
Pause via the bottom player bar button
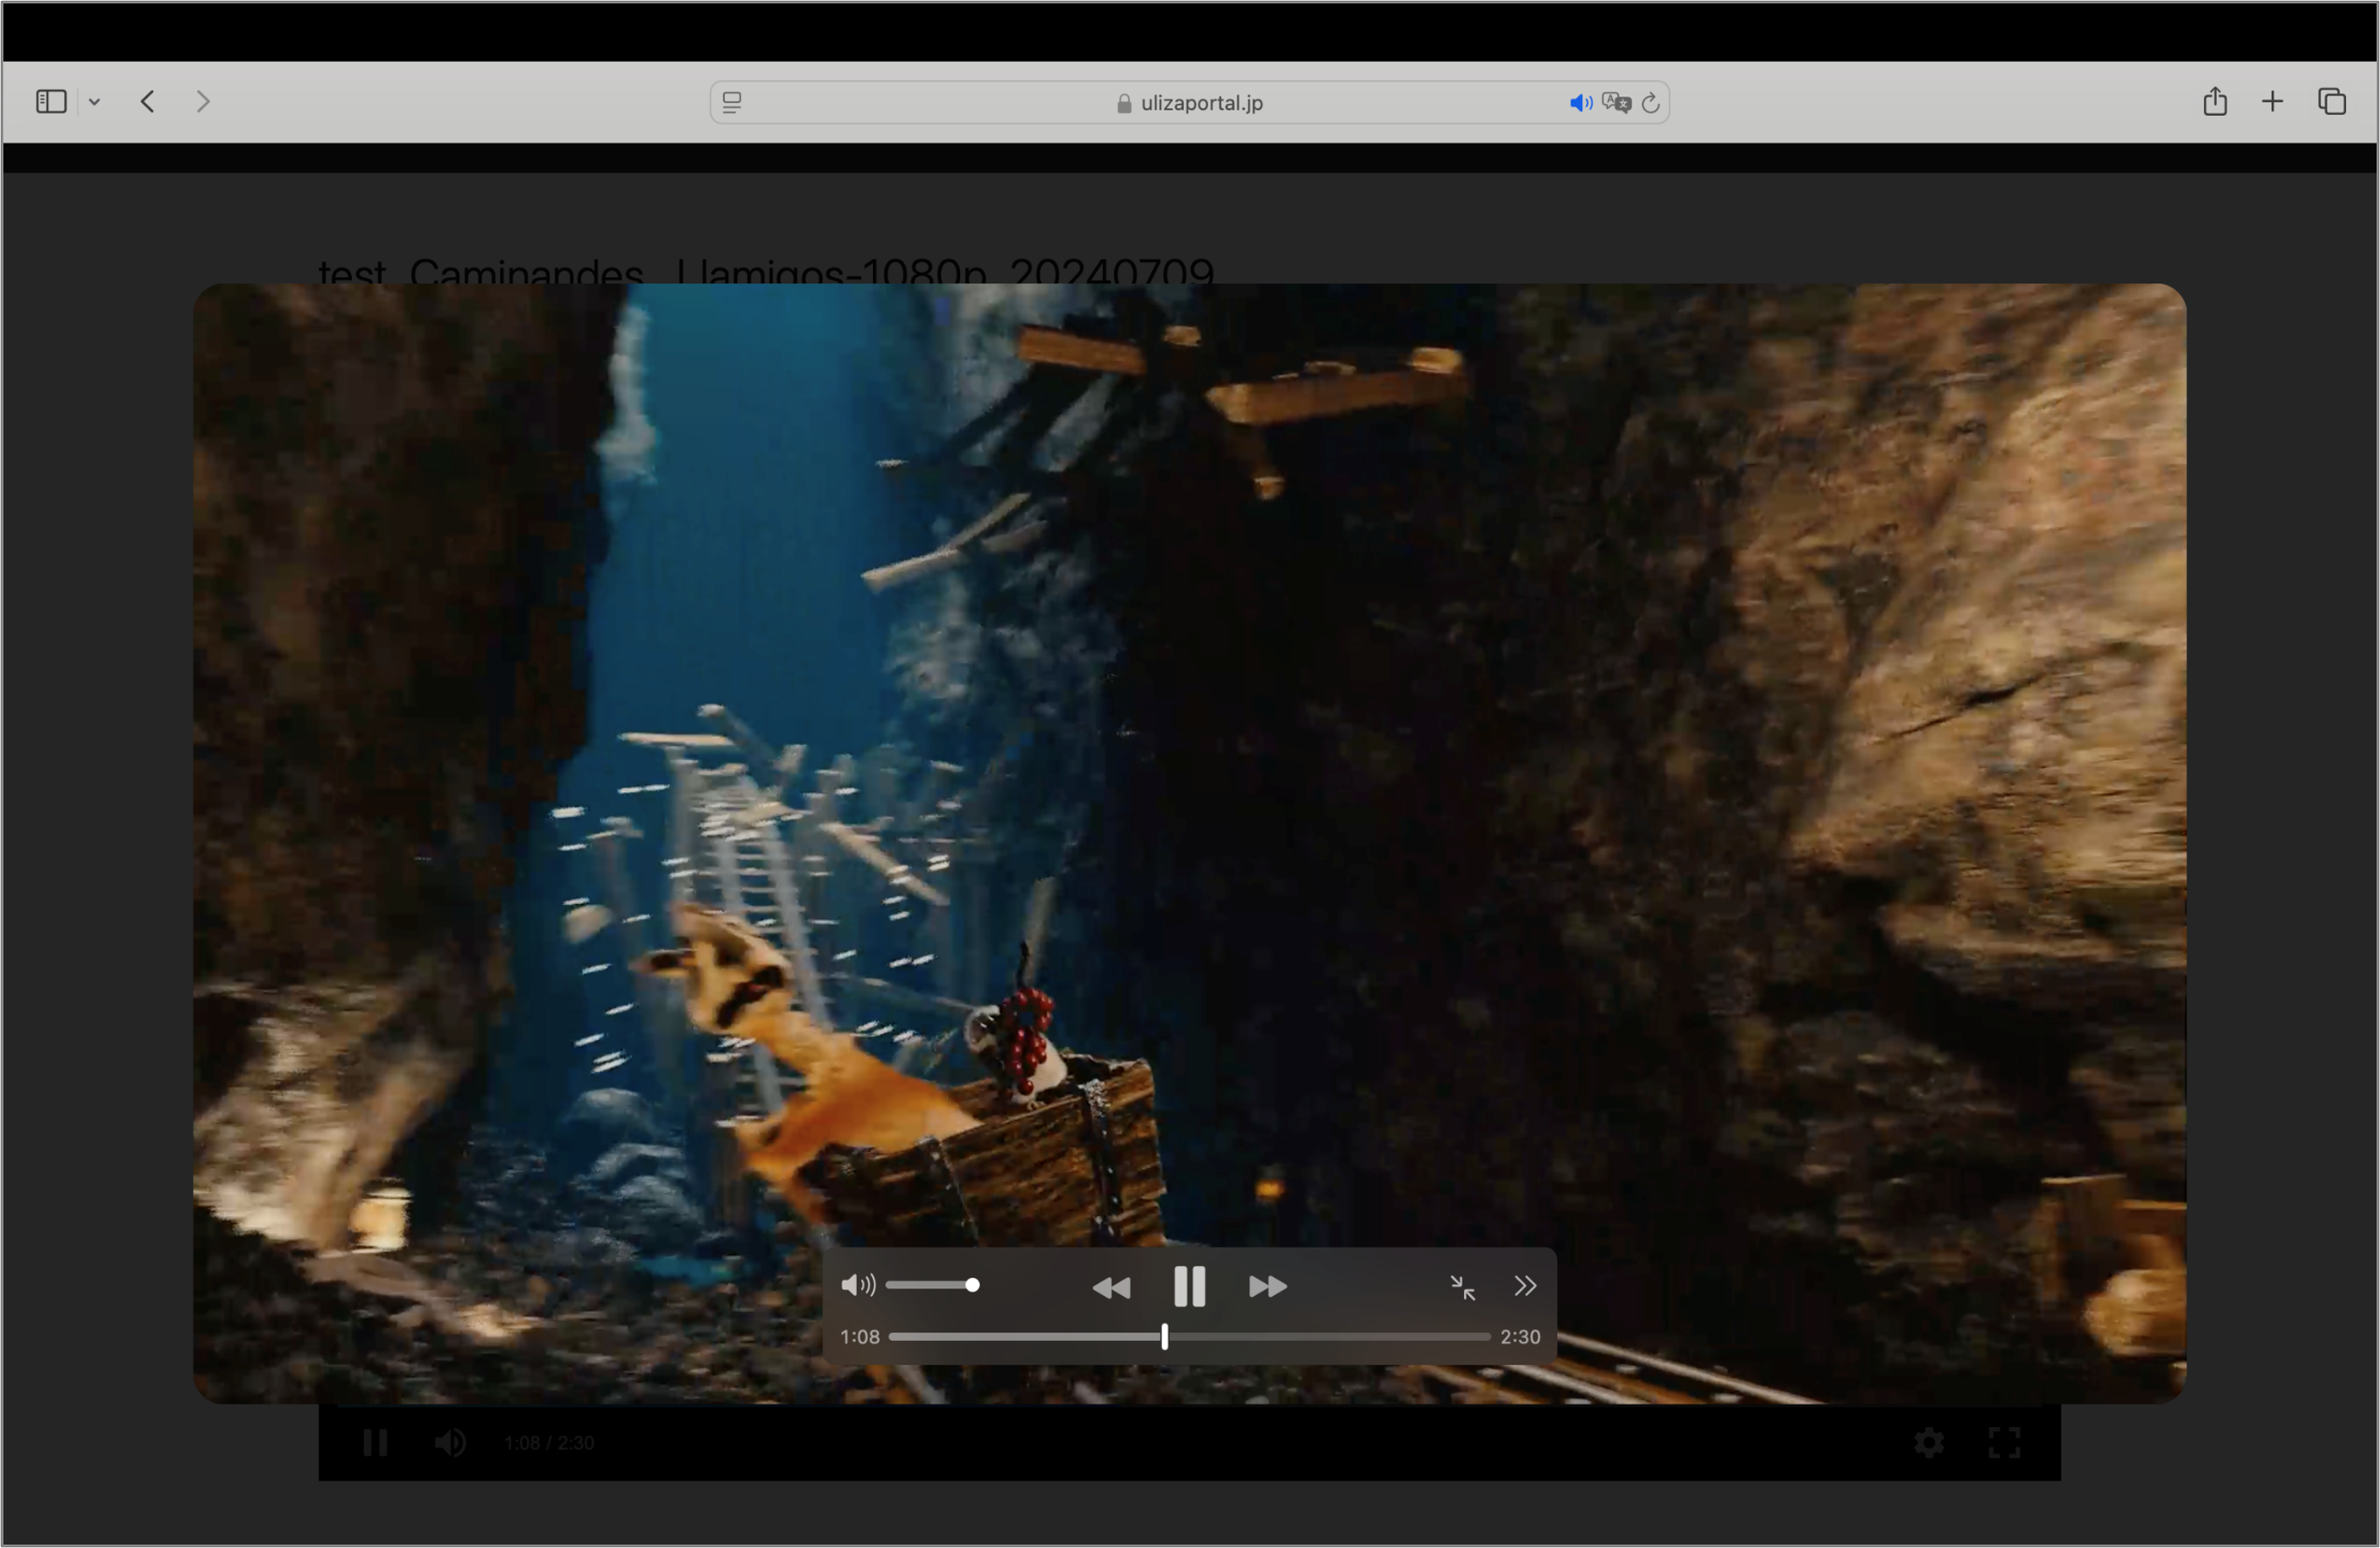pyautogui.click(x=375, y=1443)
